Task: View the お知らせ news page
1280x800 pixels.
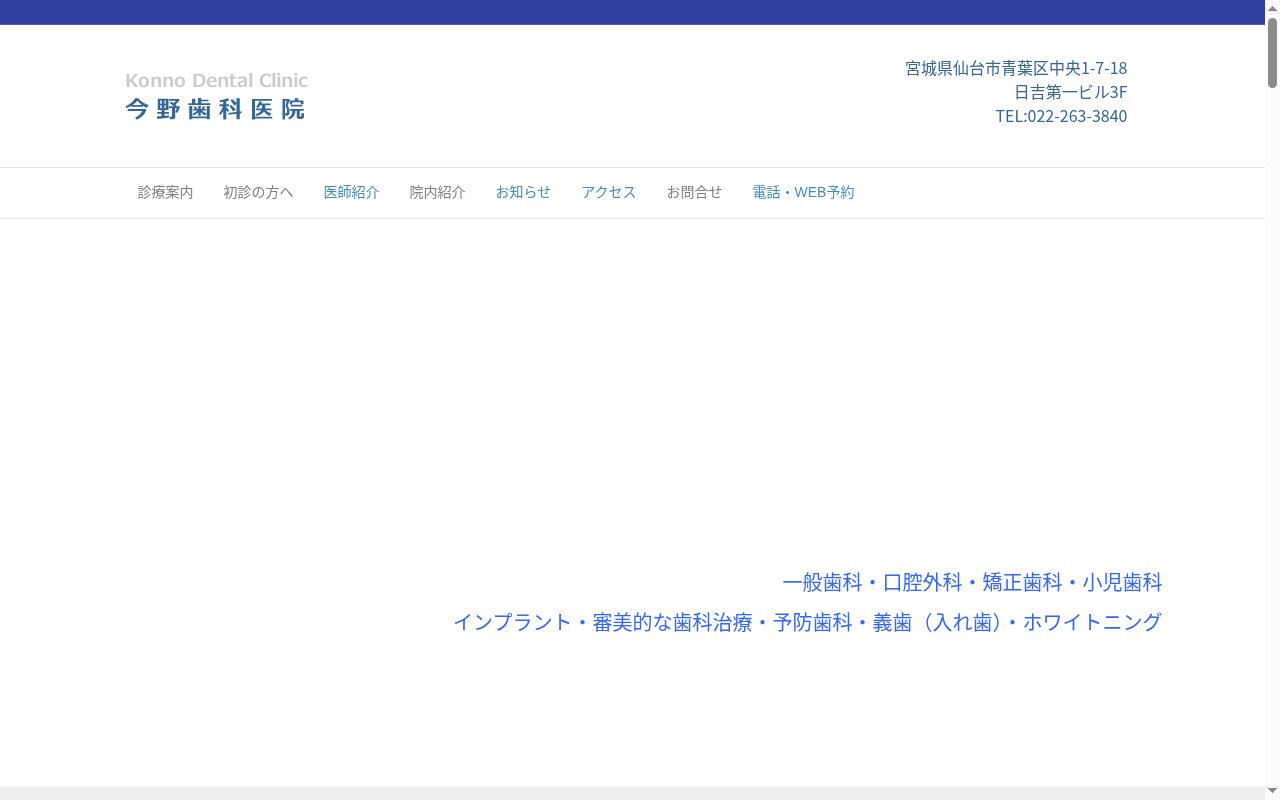Action: point(523,192)
